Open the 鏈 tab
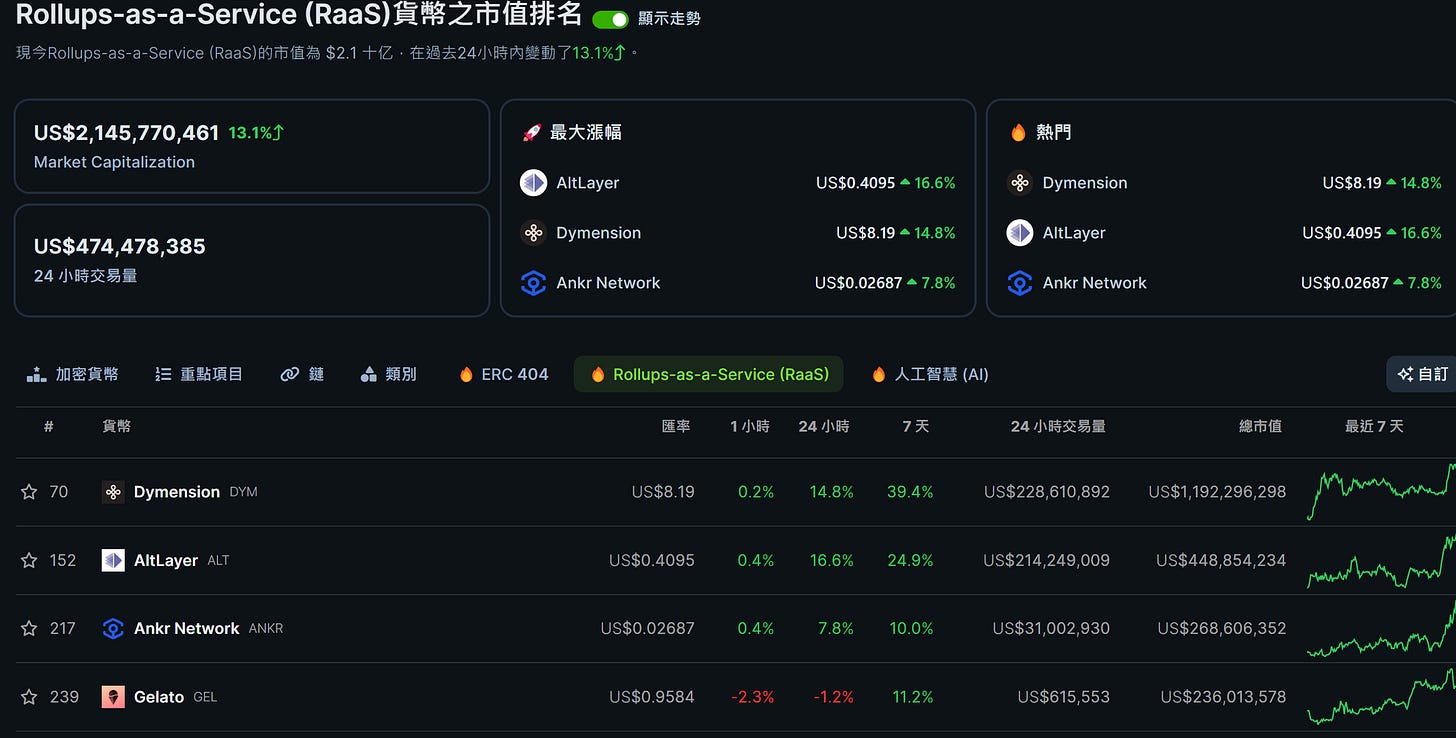This screenshot has height=738, width=1456. click(x=302, y=374)
